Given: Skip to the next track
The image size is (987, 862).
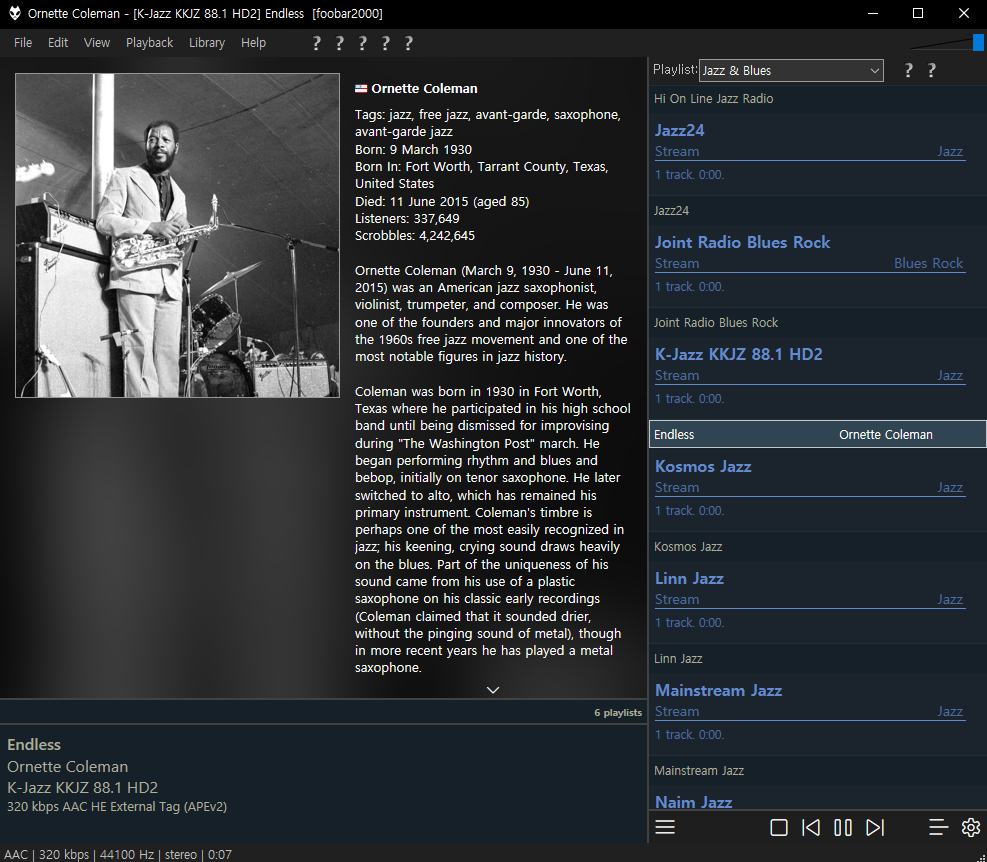Looking at the screenshot, I should pyautogui.click(x=875, y=827).
